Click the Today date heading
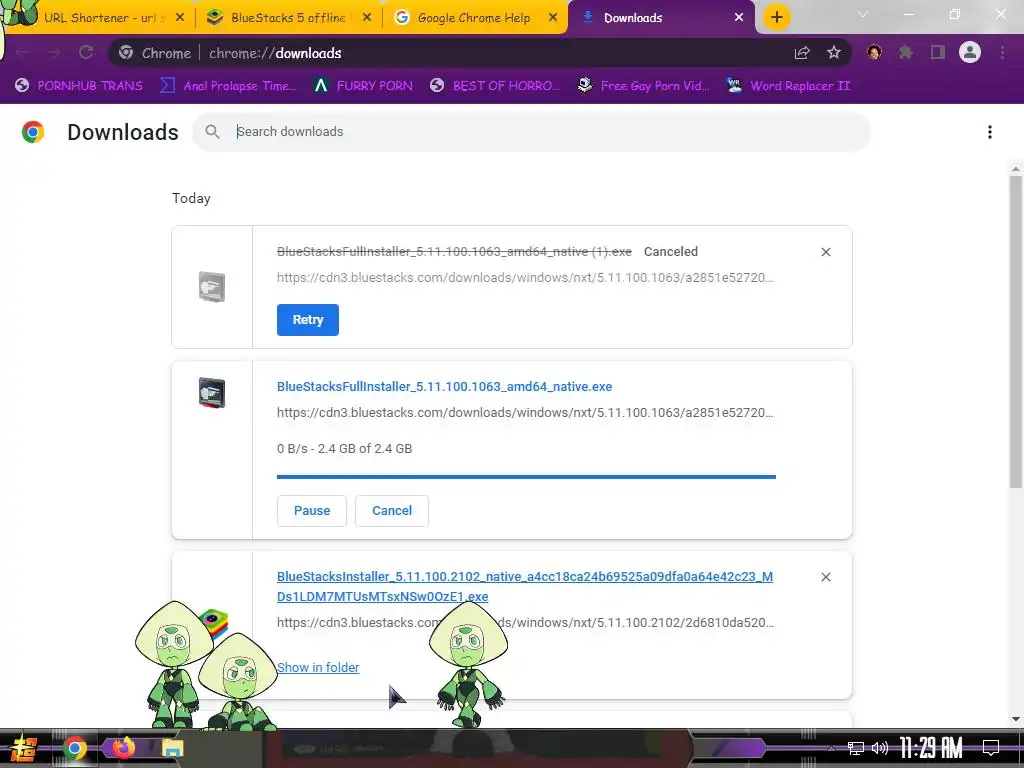 click(191, 199)
